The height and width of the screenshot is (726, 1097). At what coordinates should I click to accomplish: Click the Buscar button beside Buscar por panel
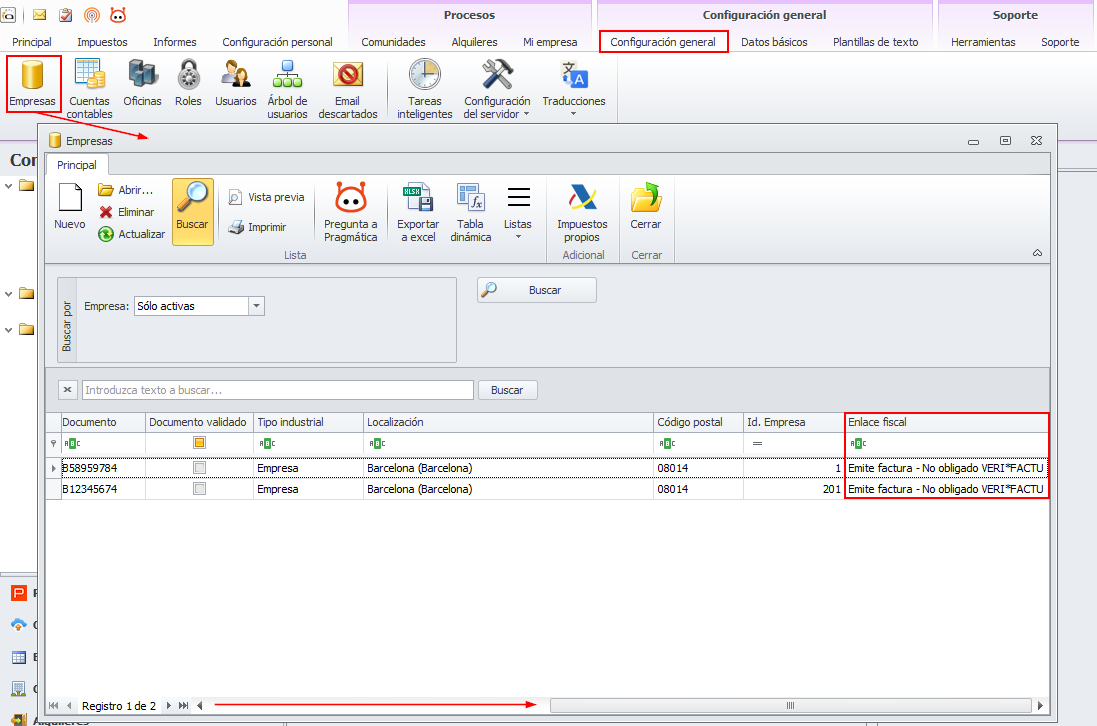[x=537, y=290]
